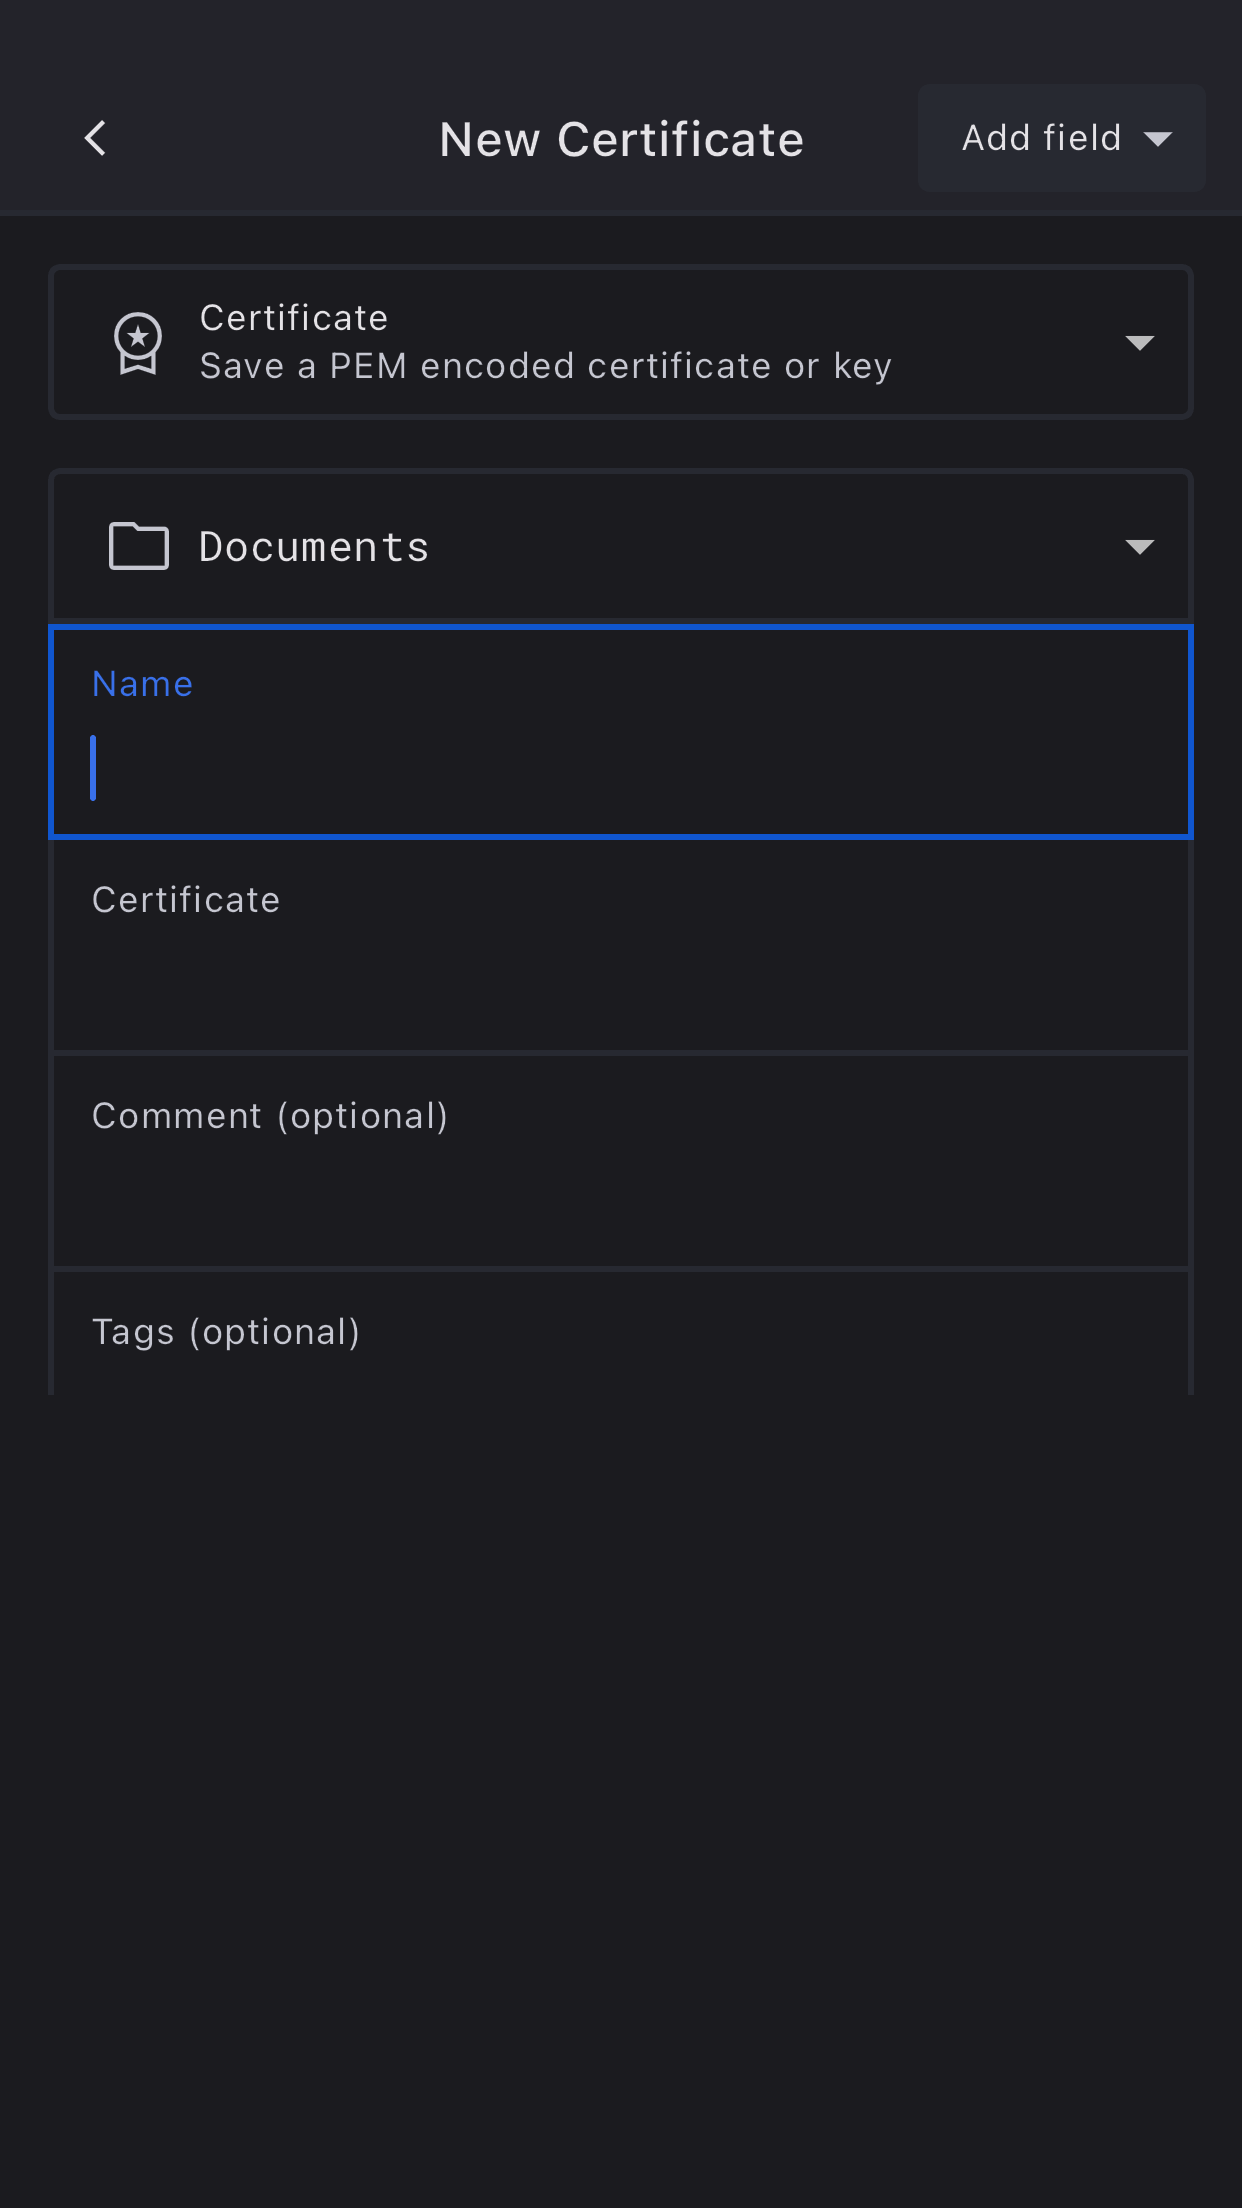This screenshot has height=2208, width=1242.
Task: Click the Name input field
Action: [620, 768]
